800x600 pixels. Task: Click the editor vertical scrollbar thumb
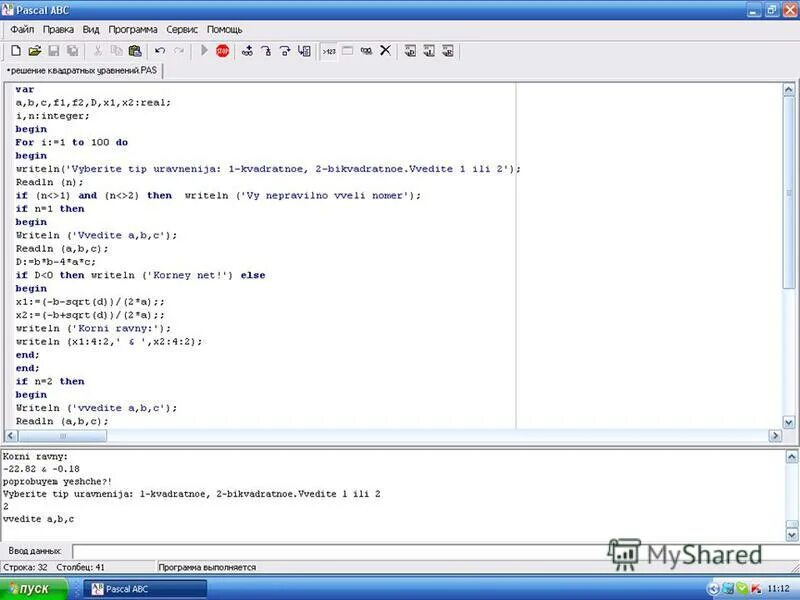788,193
